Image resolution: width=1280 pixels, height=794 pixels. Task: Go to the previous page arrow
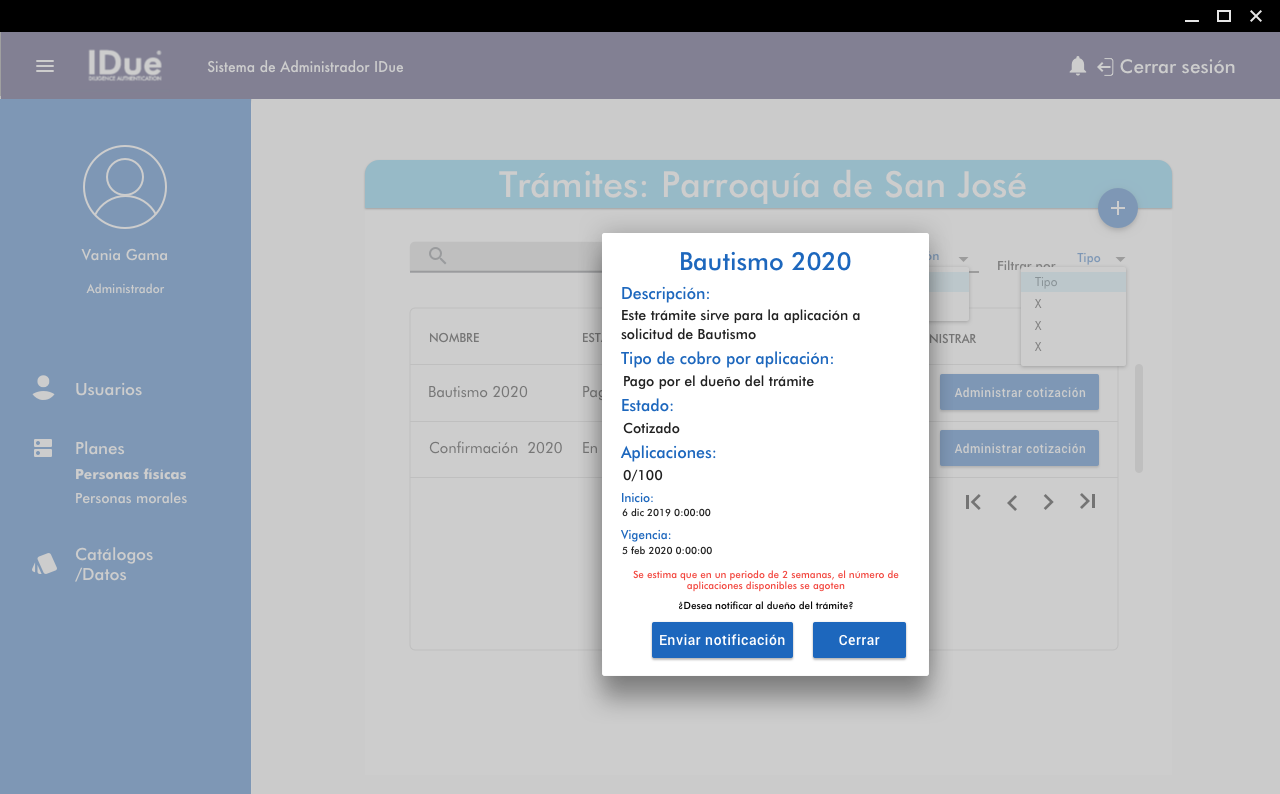pos(1012,502)
